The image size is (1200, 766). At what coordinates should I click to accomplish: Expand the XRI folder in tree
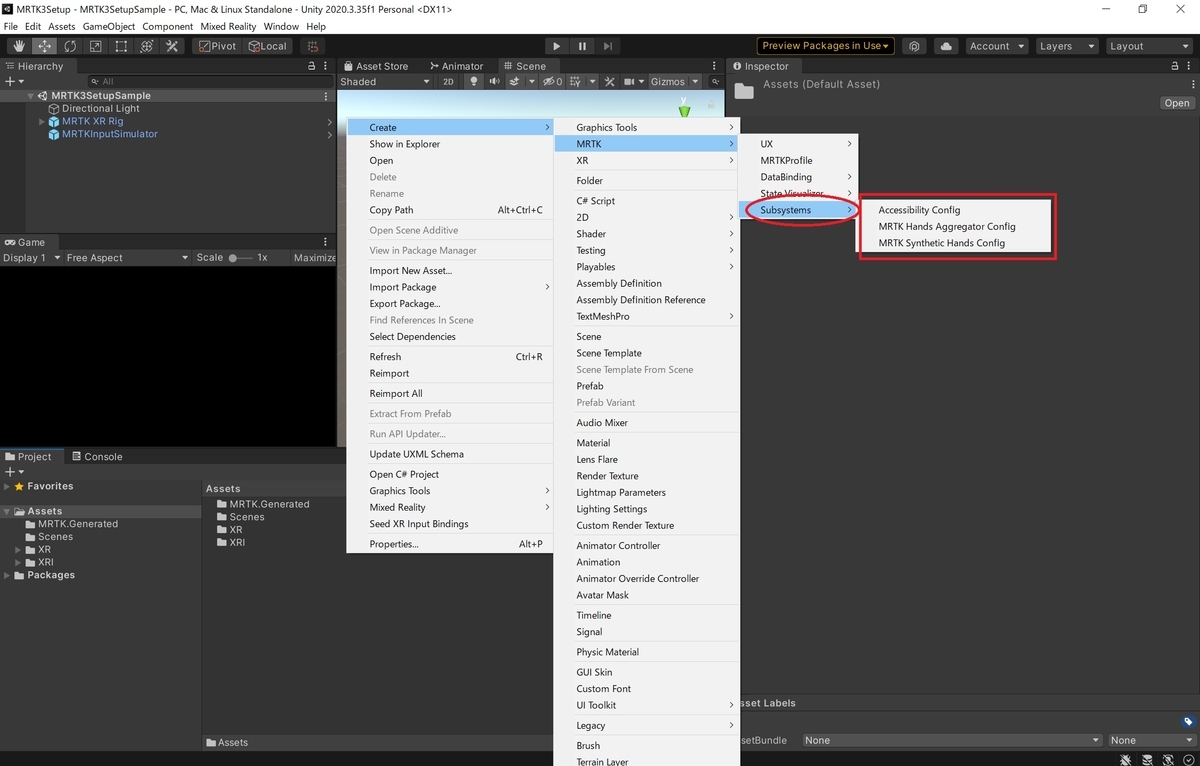coord(18,562)
